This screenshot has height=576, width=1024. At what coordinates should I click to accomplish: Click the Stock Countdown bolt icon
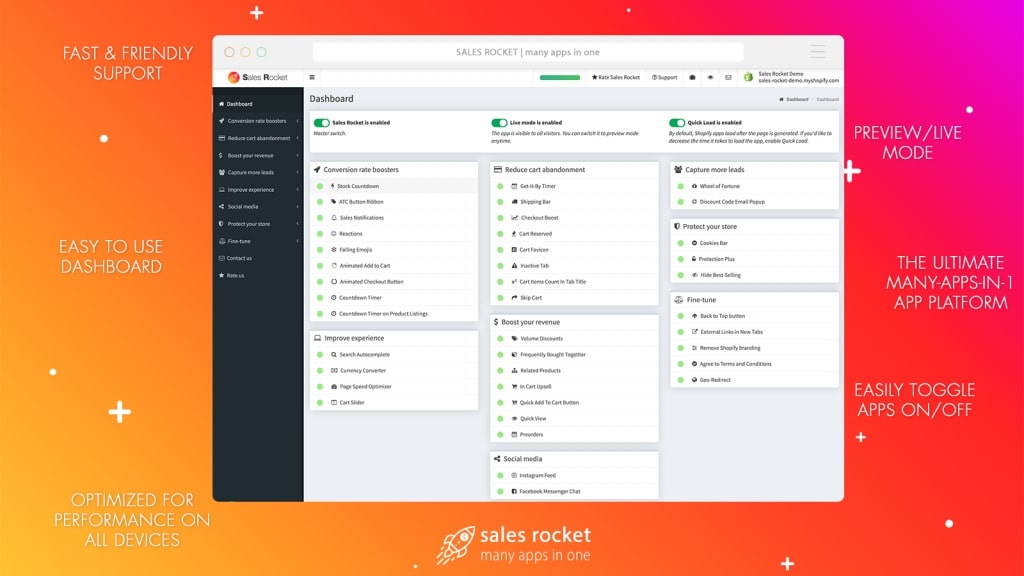[x=332, y=186]
